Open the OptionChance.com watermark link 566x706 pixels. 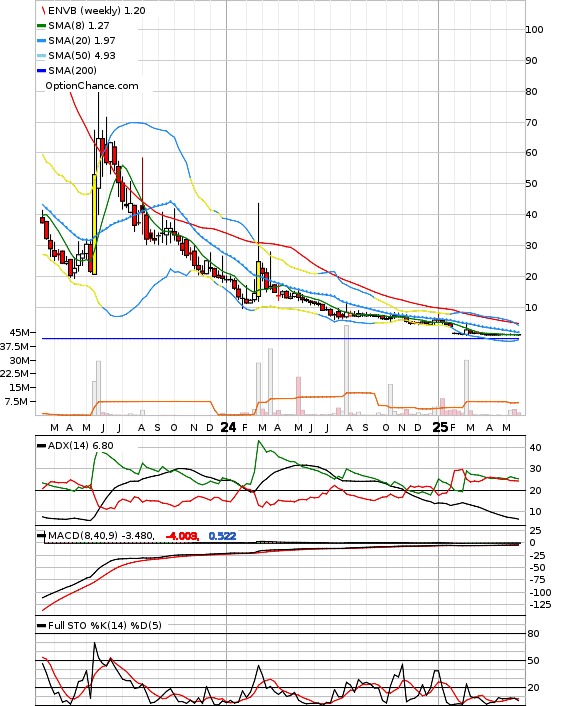tap(92, 86)
